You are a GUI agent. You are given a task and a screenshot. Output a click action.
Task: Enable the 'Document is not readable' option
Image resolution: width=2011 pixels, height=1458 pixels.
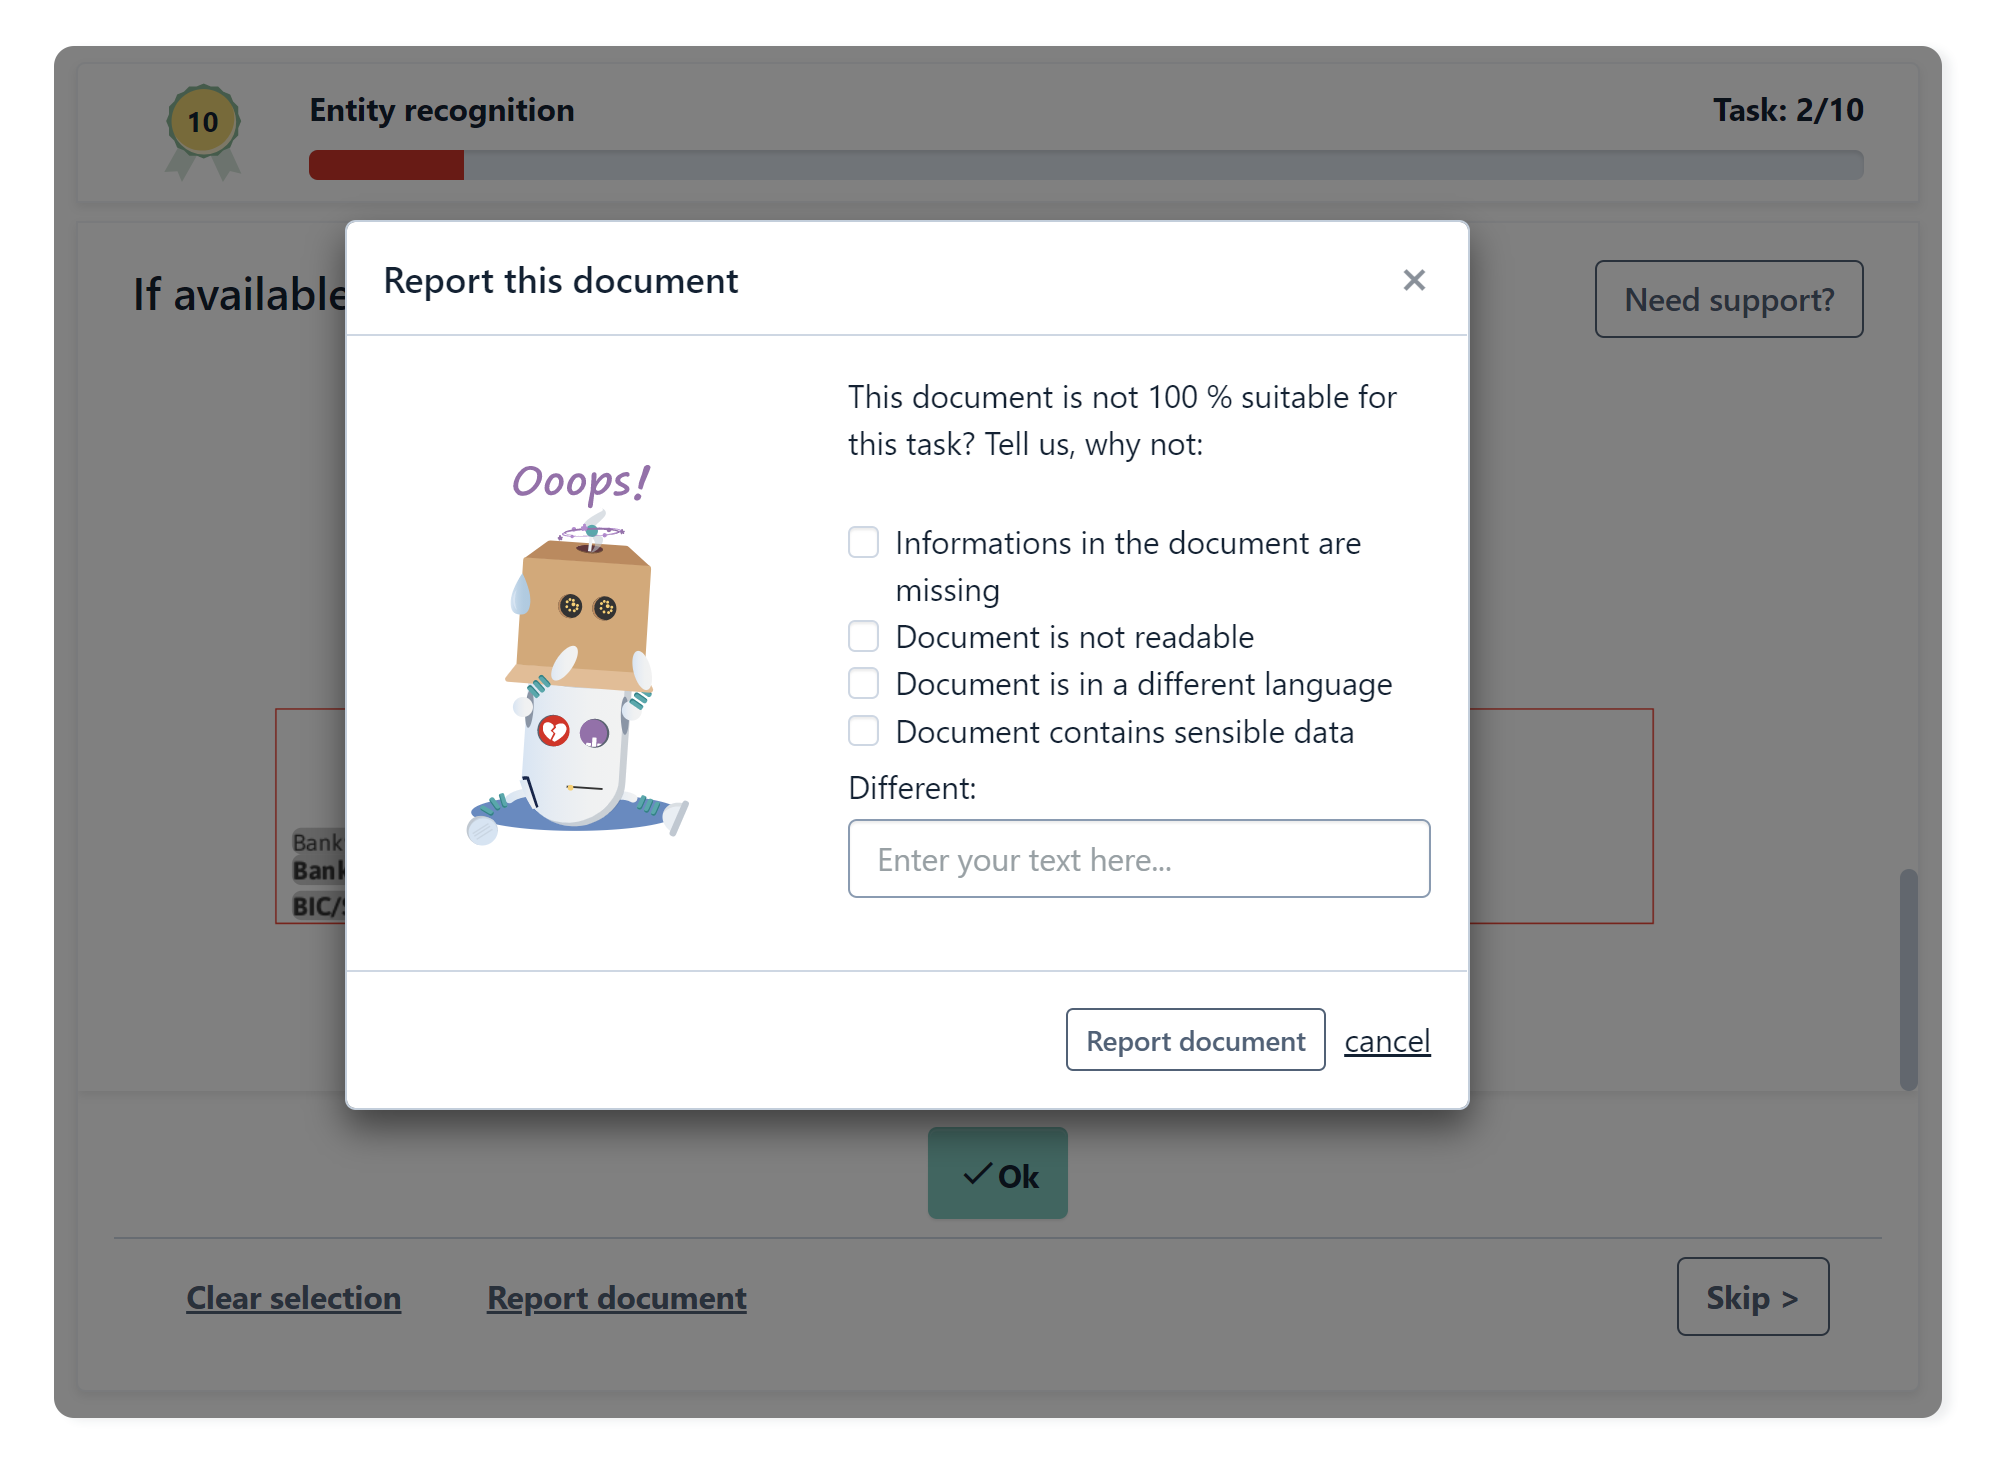(x=863, y=636)
